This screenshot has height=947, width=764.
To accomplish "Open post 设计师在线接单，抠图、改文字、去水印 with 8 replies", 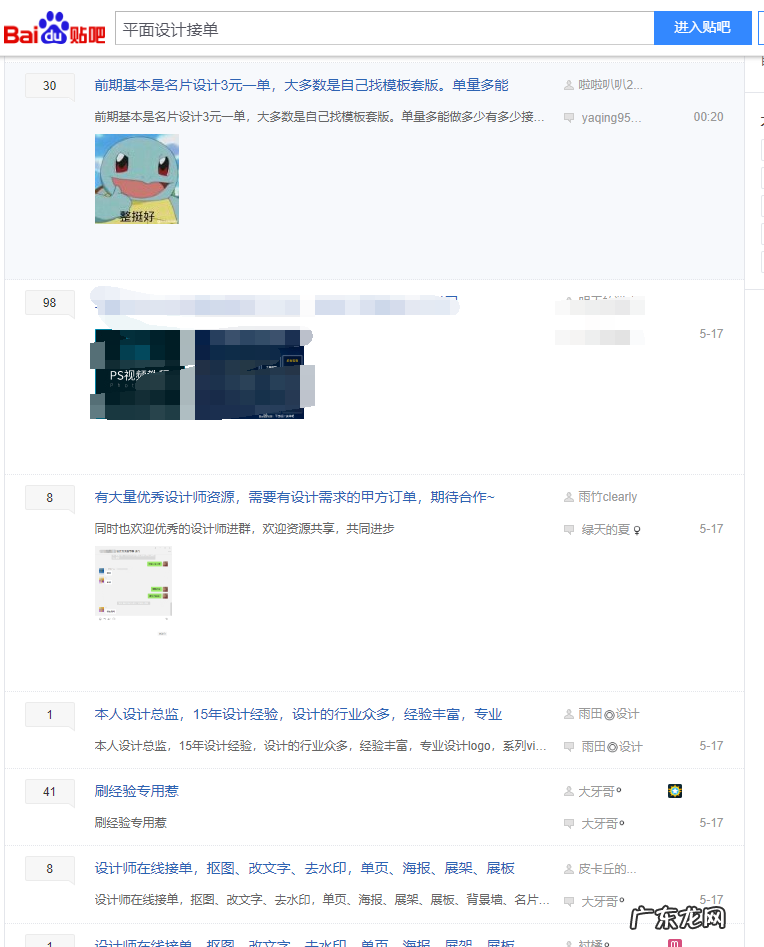I will pyautogui.click(x=304, y=868).
